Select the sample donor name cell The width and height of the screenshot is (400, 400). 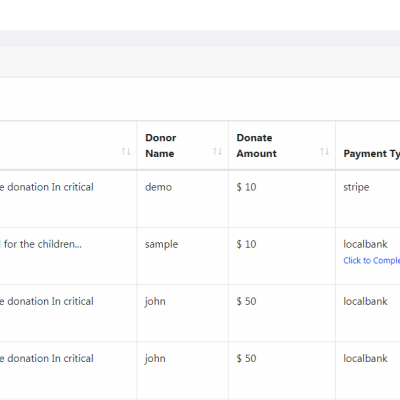click(x=162, y=244)
